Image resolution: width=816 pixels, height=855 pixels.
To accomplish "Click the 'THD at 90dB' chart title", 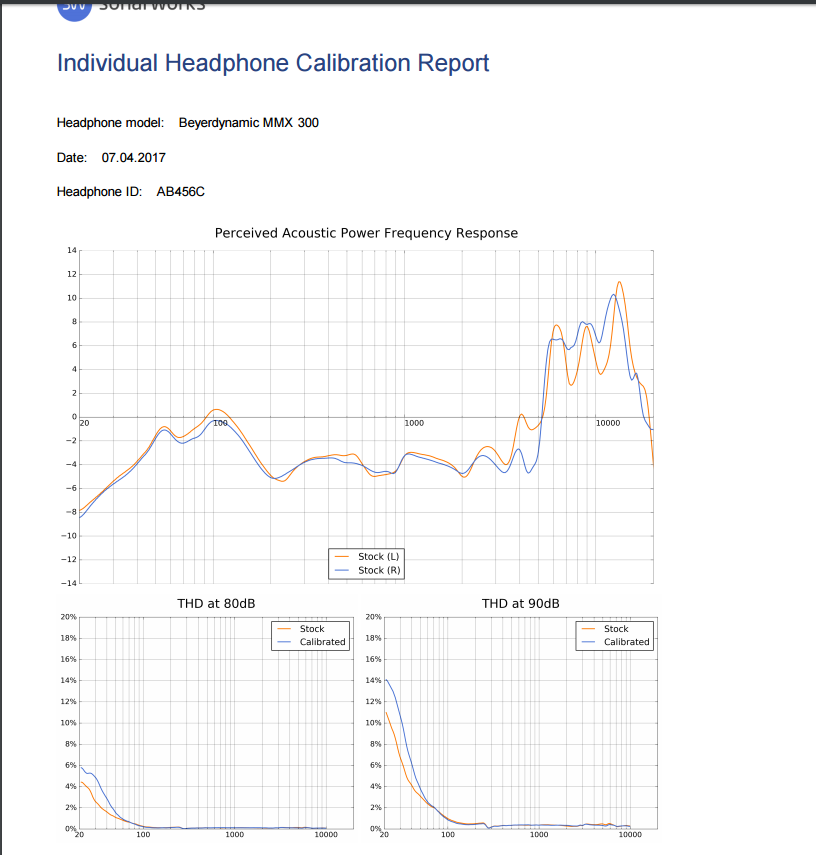I will [520, 604].
